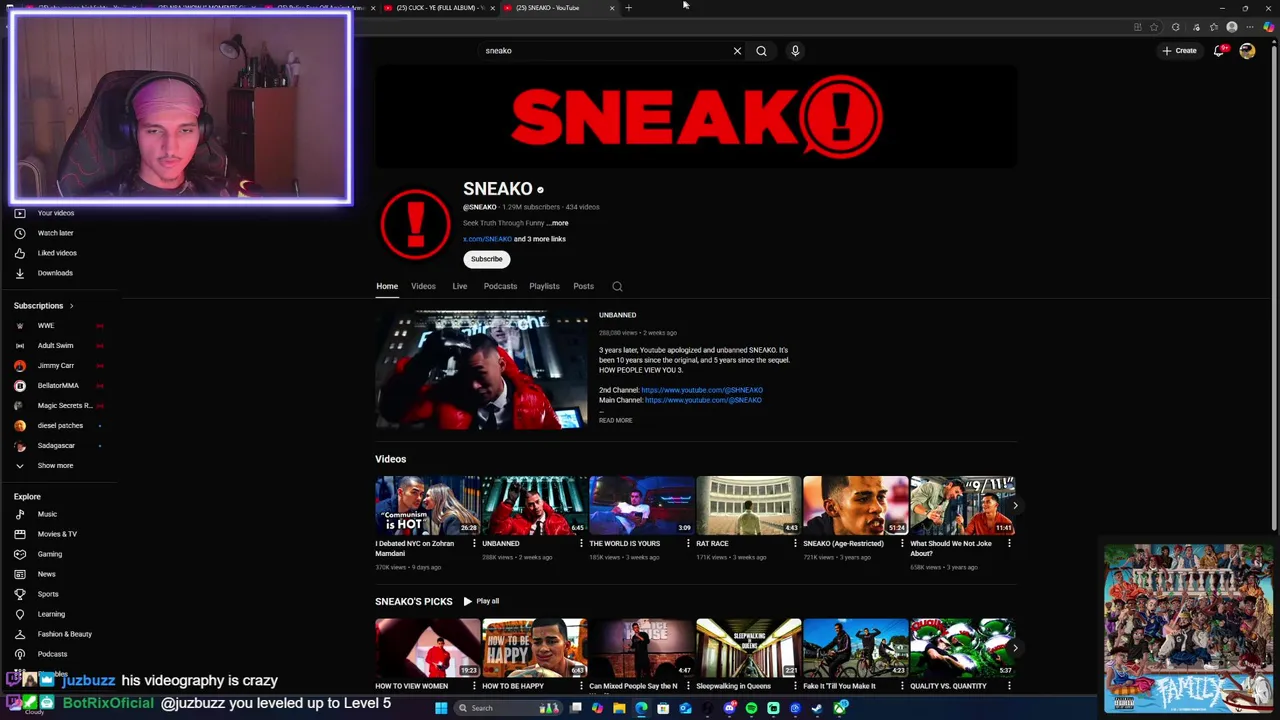Select the Home channel tab
Screen dimensions: 1280x720
coord(387,286)
